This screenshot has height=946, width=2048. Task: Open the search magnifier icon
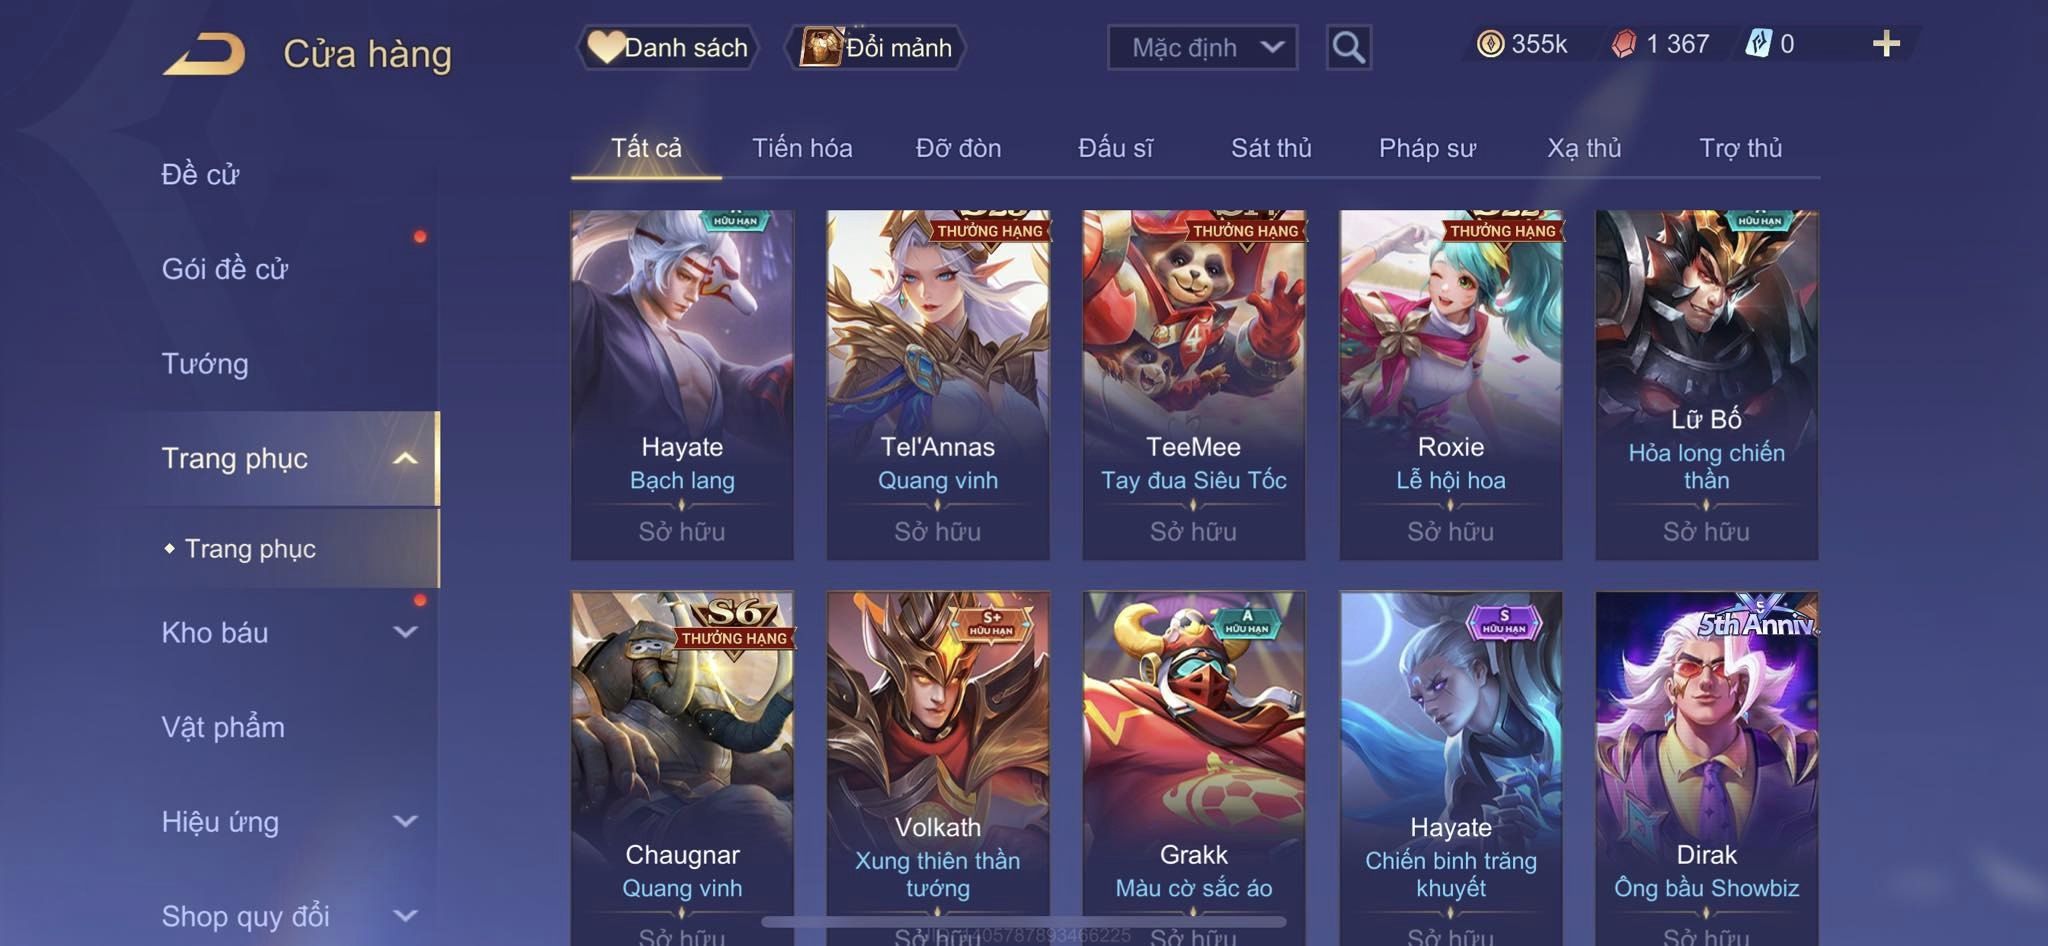tap(1348, 47)
